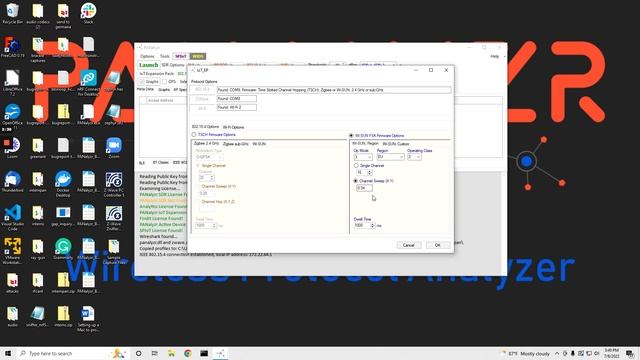Switch to the Wi-Fi Options tab
640x360 pixels.
(x=233, y=127)
